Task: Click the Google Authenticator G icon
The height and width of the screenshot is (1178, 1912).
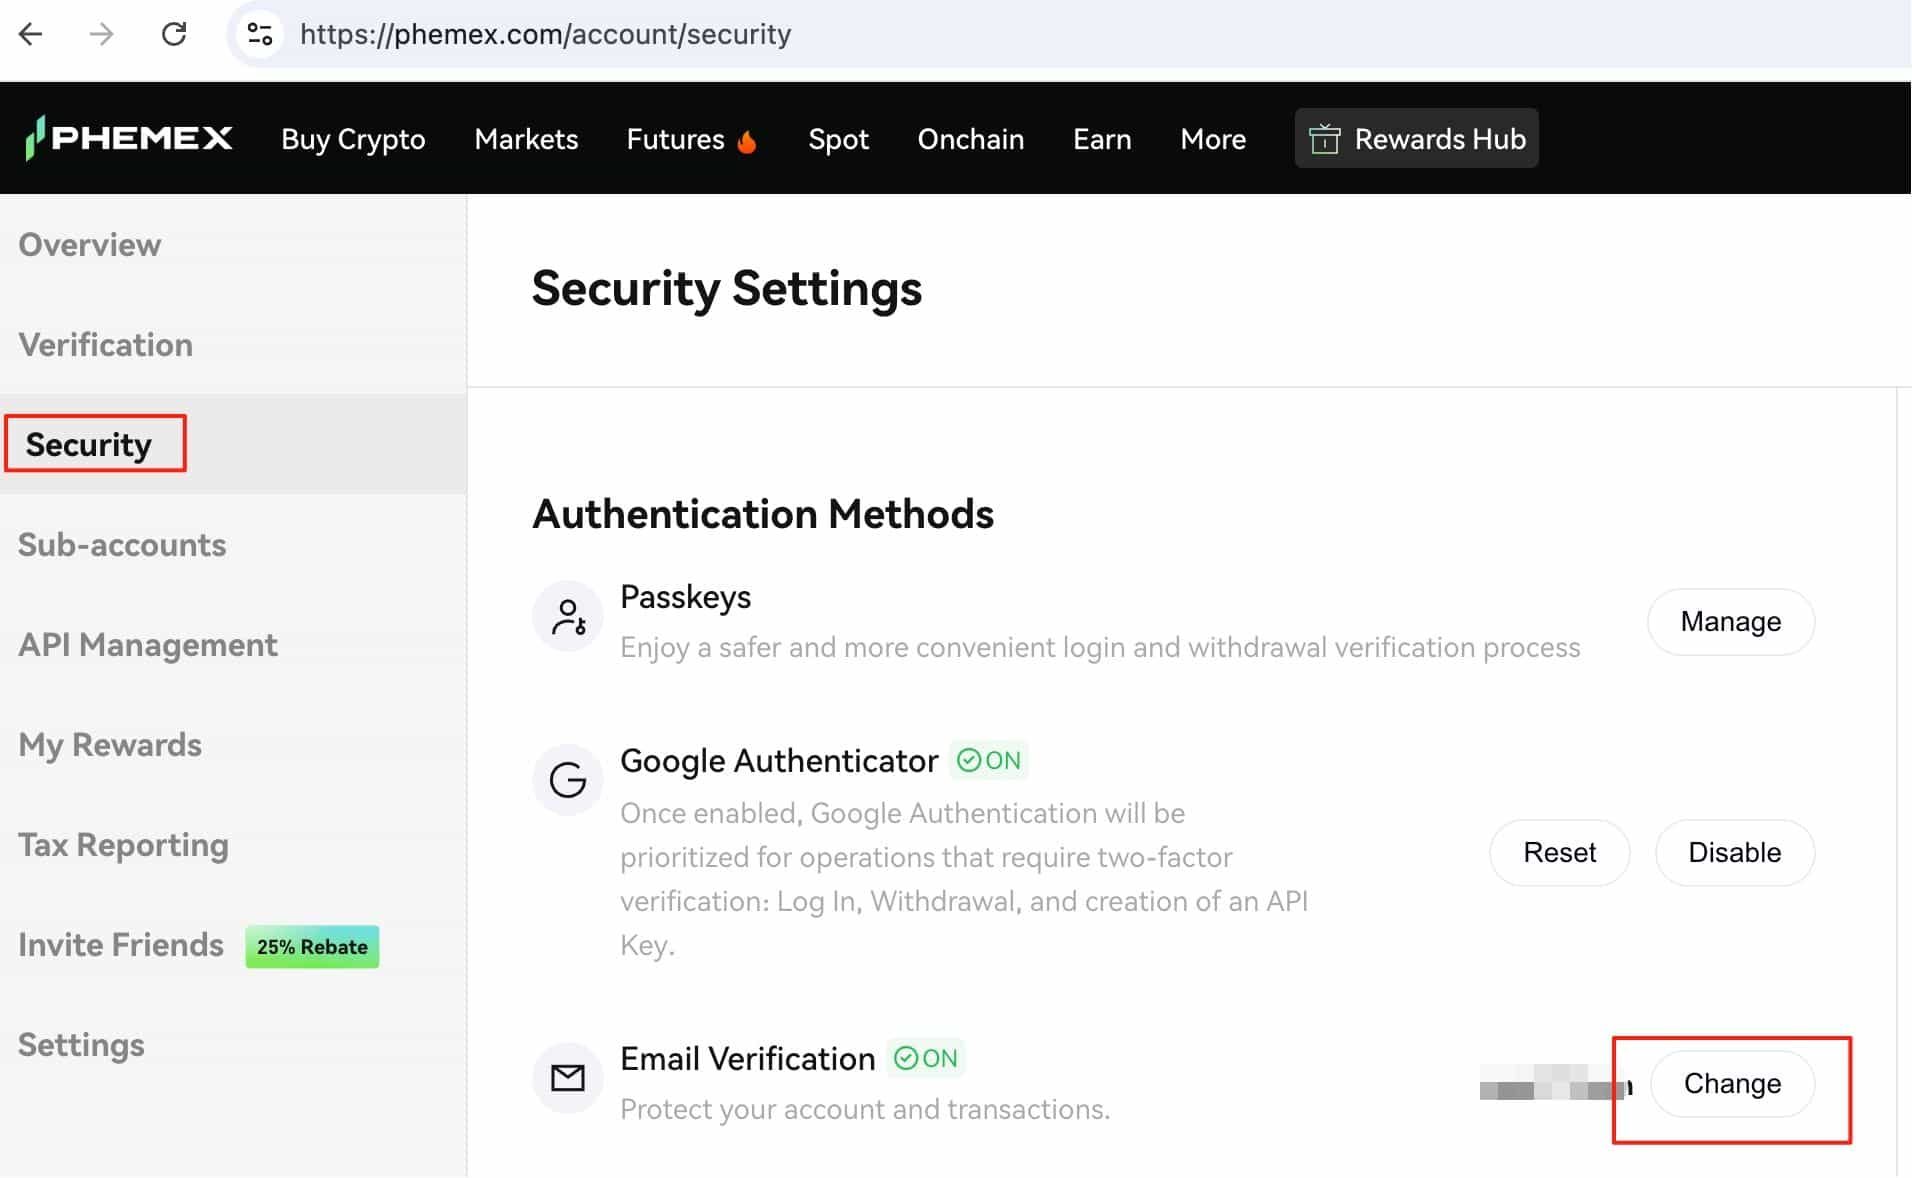Action: 567,780
